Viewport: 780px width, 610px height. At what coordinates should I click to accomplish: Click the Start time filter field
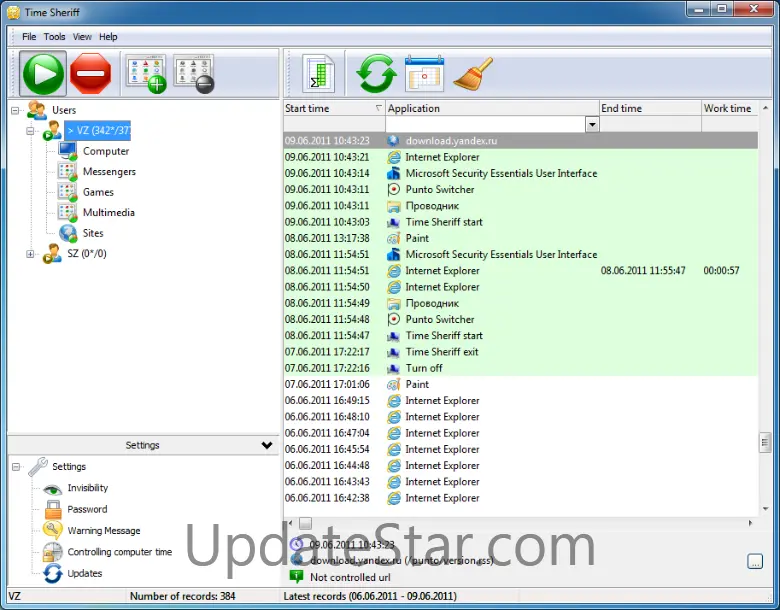tap(334, 124)
